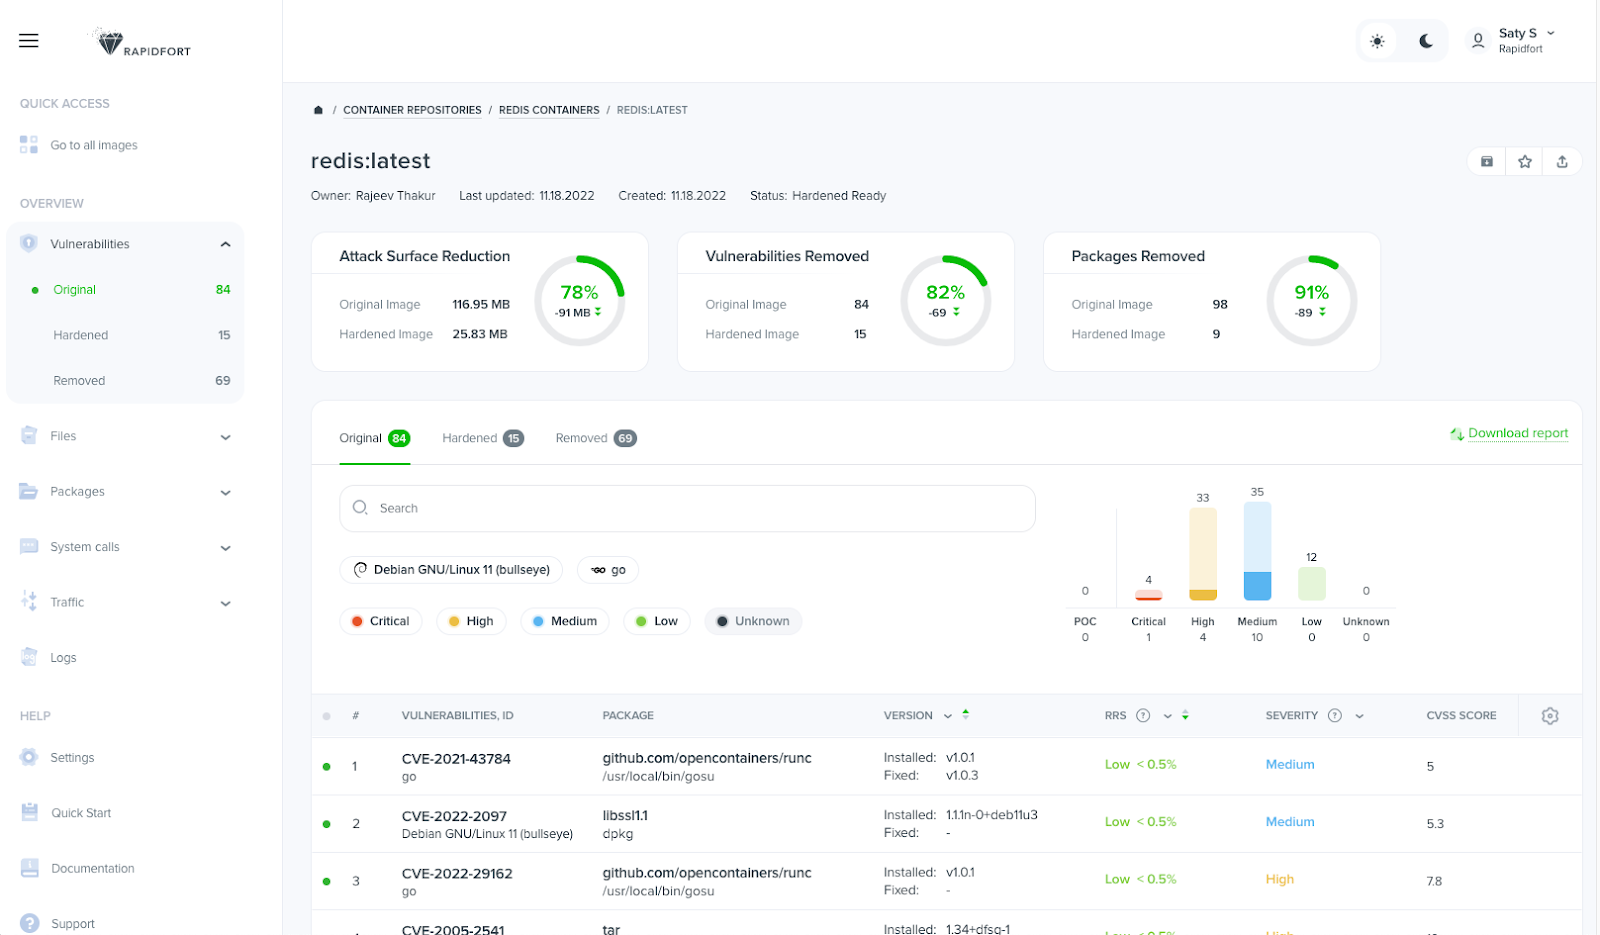Viewport: 1600px width, 935px height.
Task: Switch to the Original tab
Action: pos(374,438)
